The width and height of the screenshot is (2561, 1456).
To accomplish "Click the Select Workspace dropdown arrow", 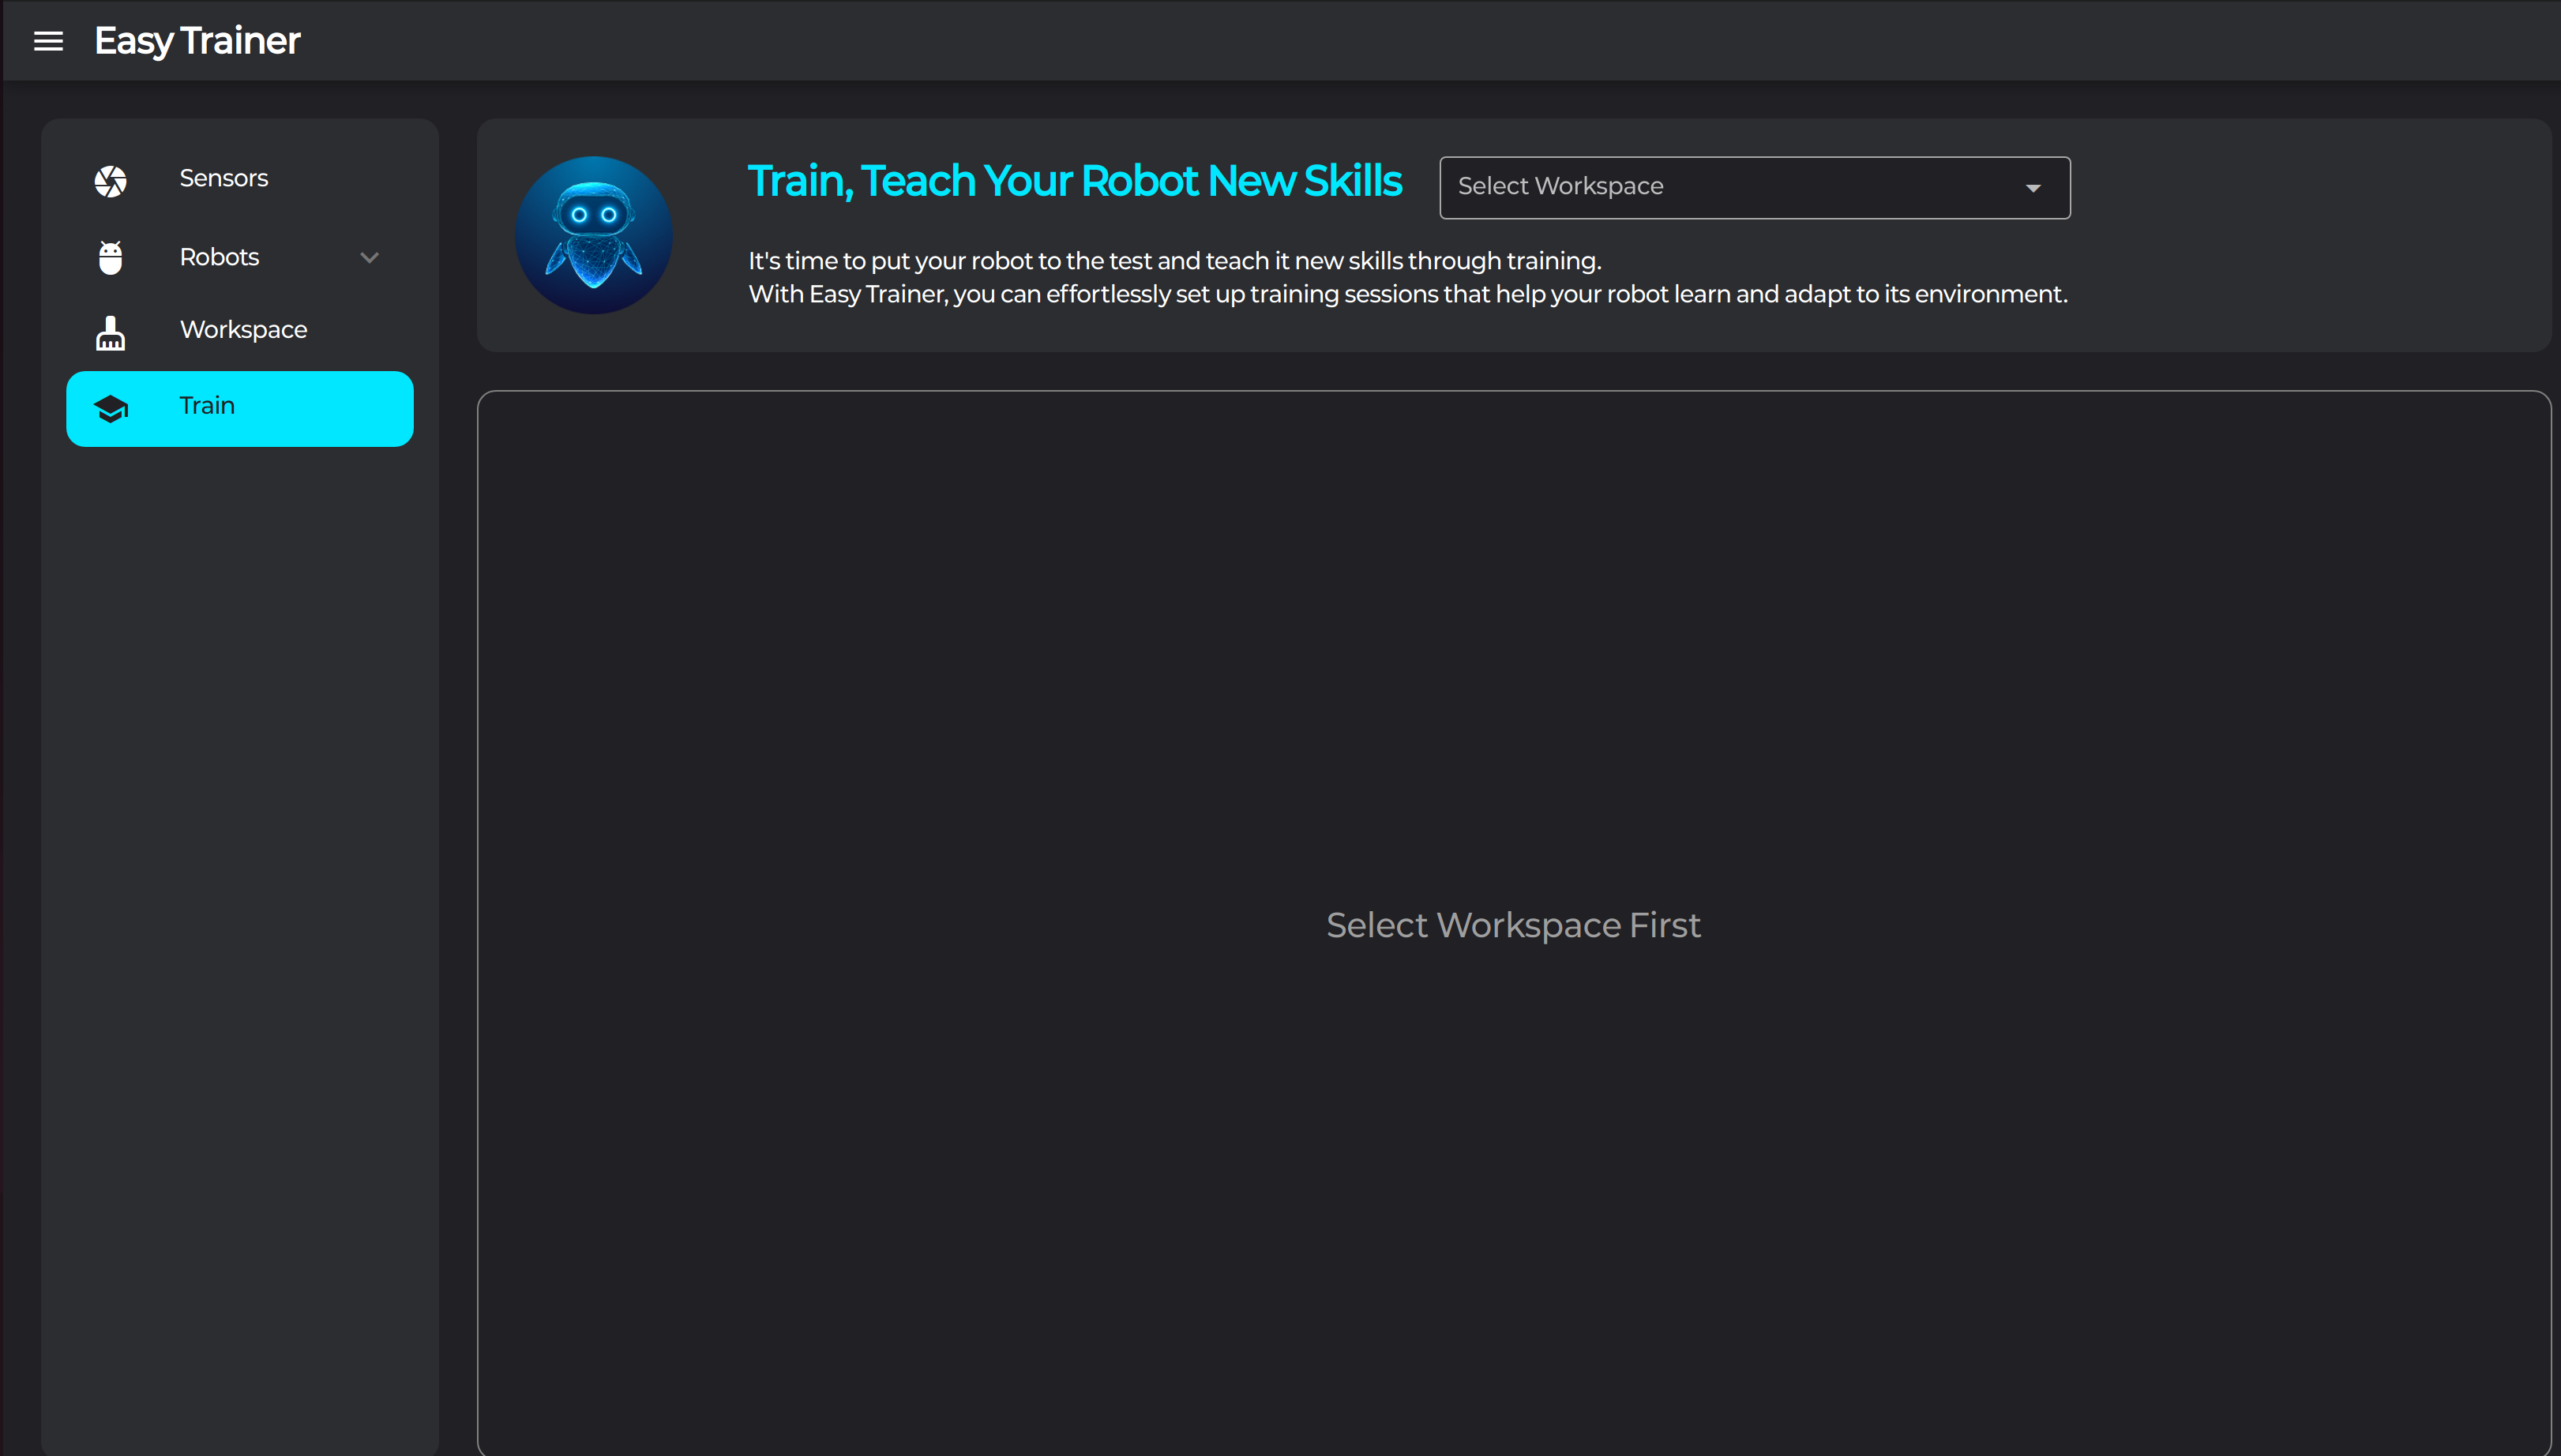I will (2032, 188).
